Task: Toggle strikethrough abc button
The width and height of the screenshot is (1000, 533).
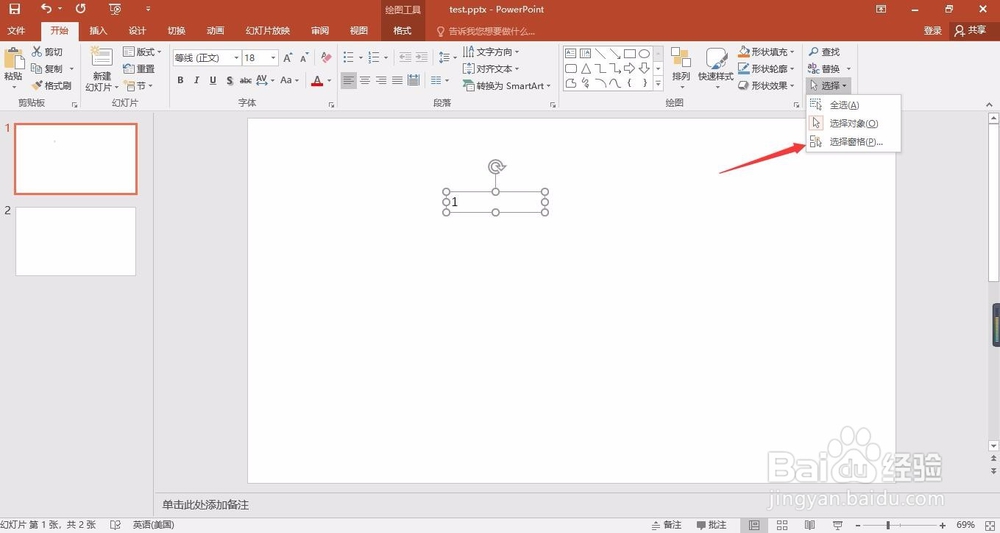Action: 246,80
